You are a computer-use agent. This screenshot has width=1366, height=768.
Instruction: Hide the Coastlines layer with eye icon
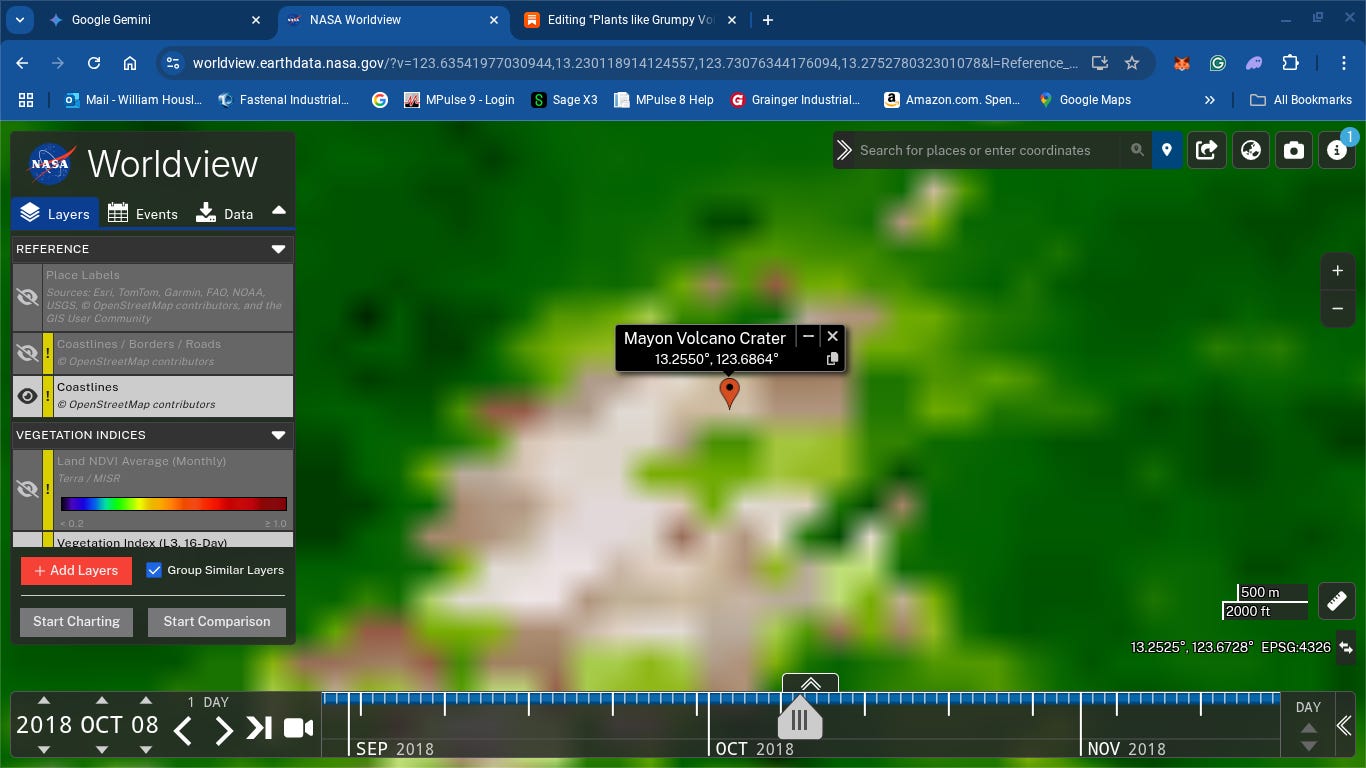pos(28,396)
